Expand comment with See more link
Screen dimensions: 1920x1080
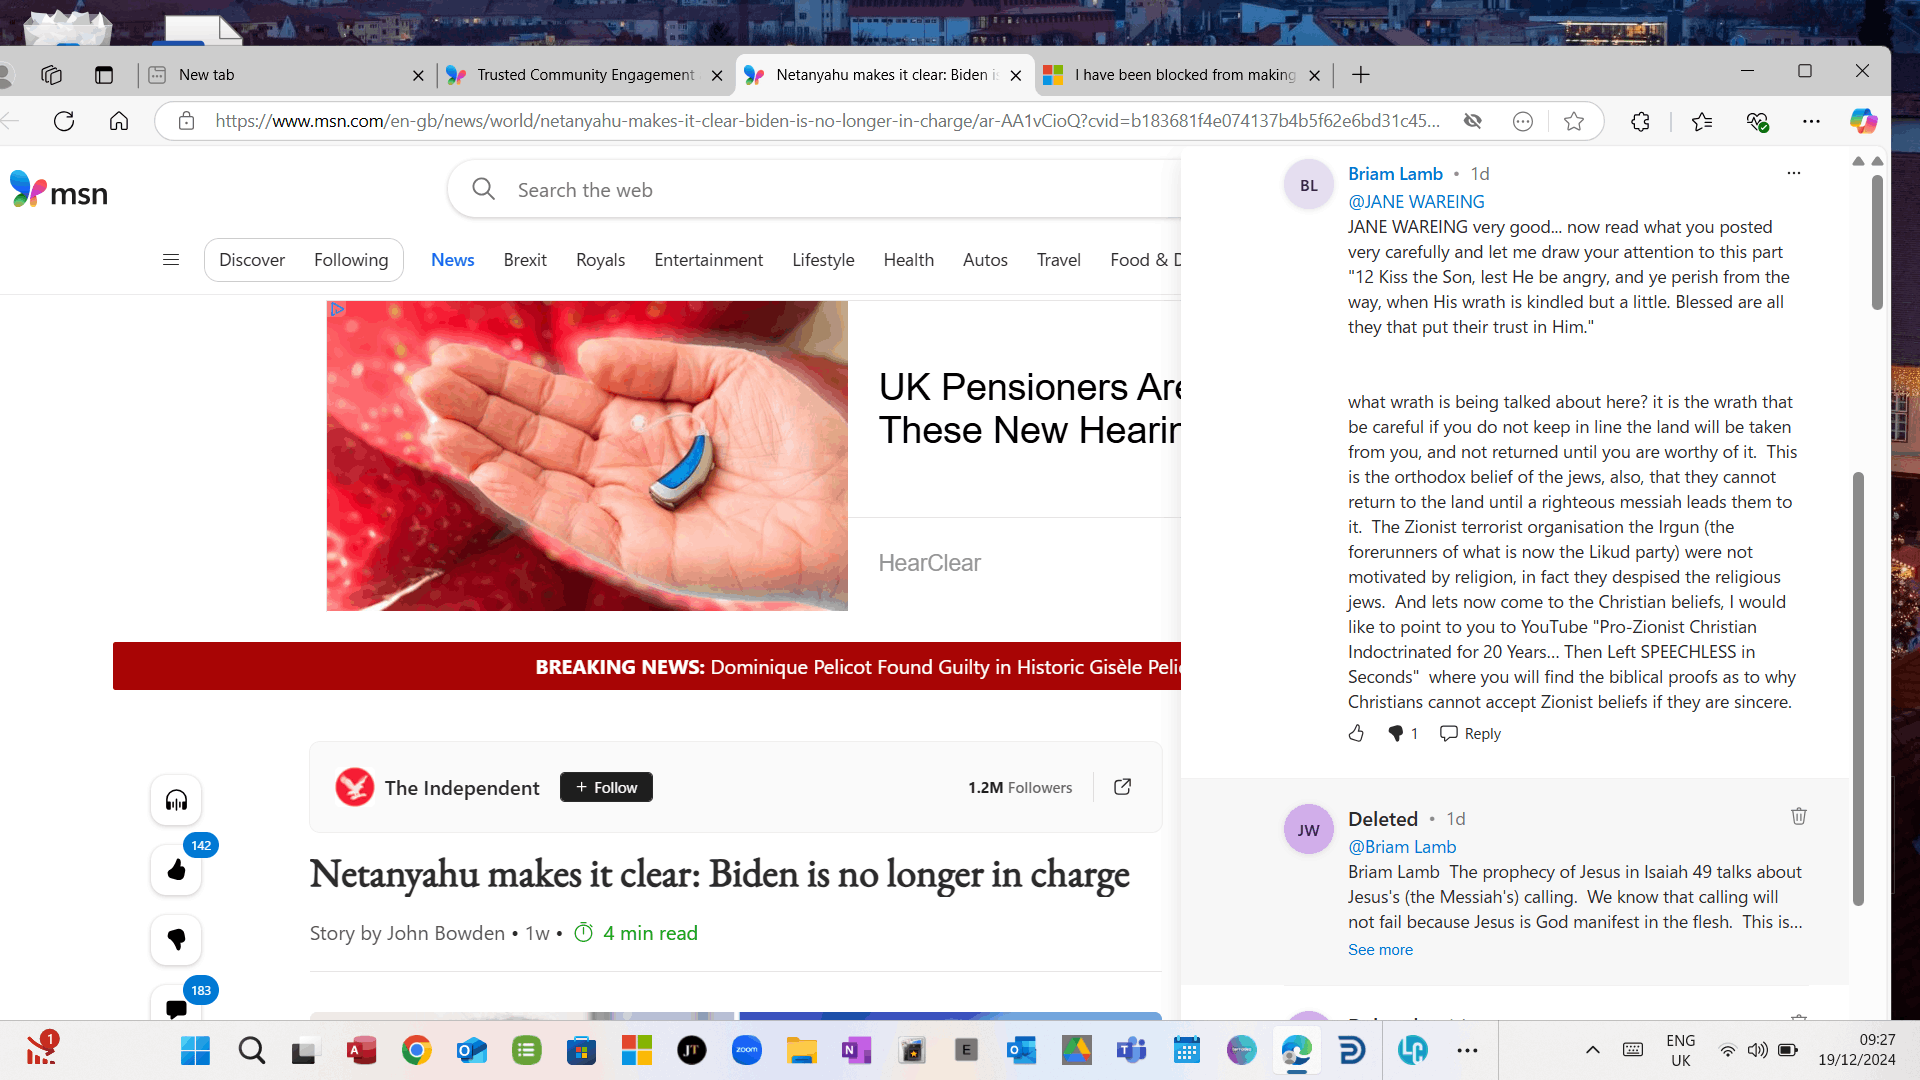(x=1380, y=950)
